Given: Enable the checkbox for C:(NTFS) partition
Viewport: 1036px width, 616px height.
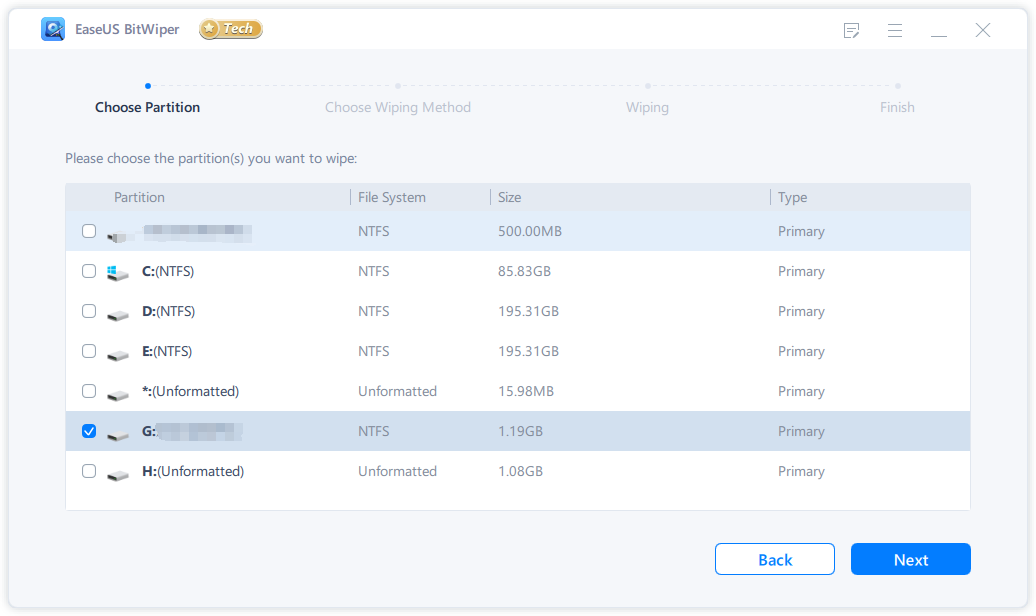Looking at the screenshot, I should point(89,271).
